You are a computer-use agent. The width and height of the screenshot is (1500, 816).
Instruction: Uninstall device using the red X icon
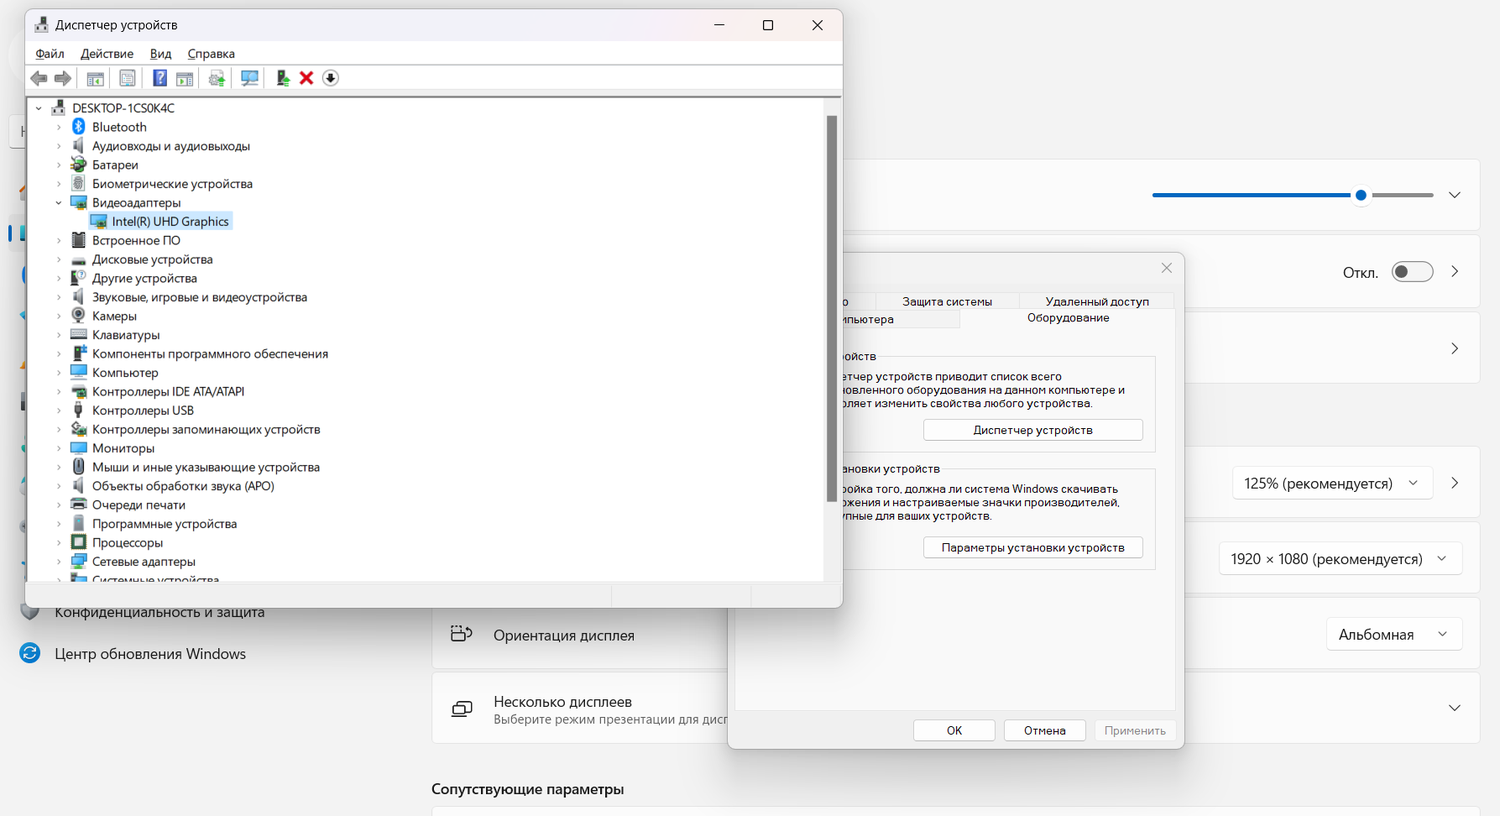tap(306, 78)
